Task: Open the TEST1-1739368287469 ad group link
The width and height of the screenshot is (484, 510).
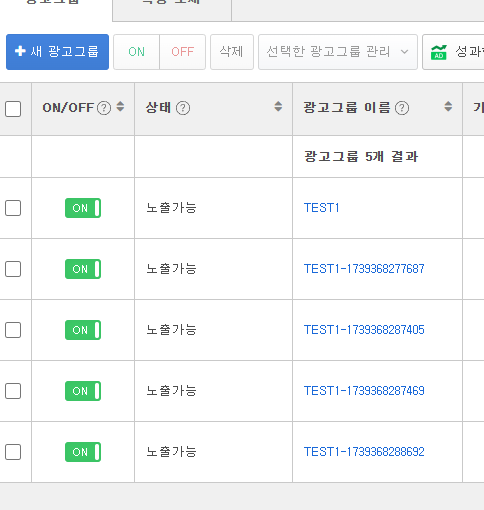Action: tap(364, 391)
